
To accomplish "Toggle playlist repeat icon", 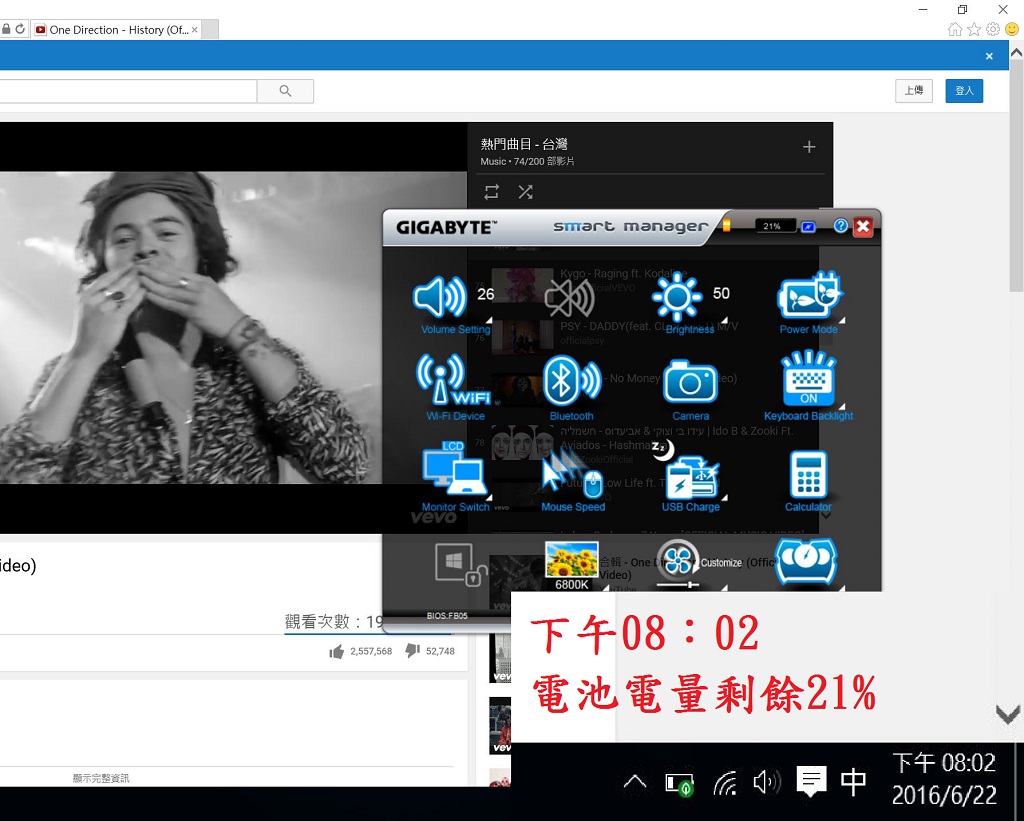I will pyautogui.click(x=492, y=192).
